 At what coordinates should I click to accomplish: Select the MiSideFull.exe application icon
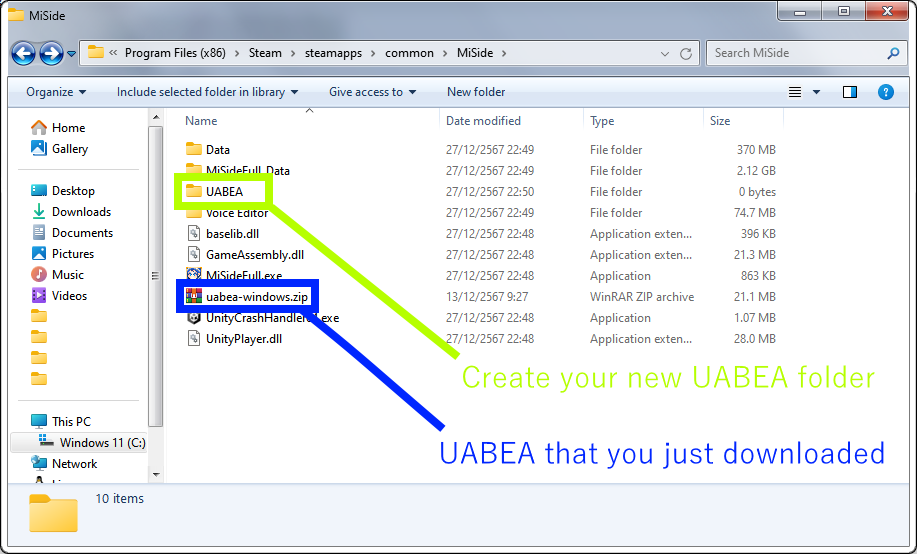(x=194, y=274)
